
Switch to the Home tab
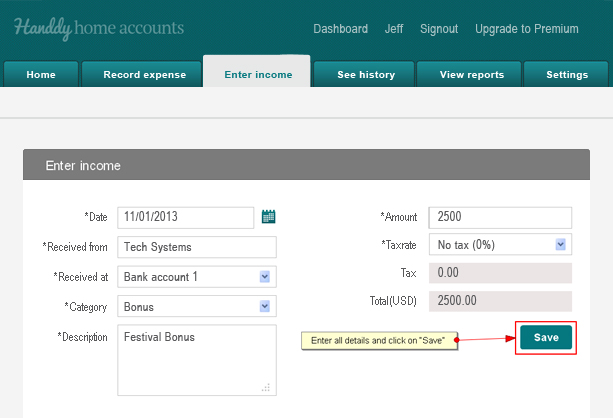click(41, 74)
